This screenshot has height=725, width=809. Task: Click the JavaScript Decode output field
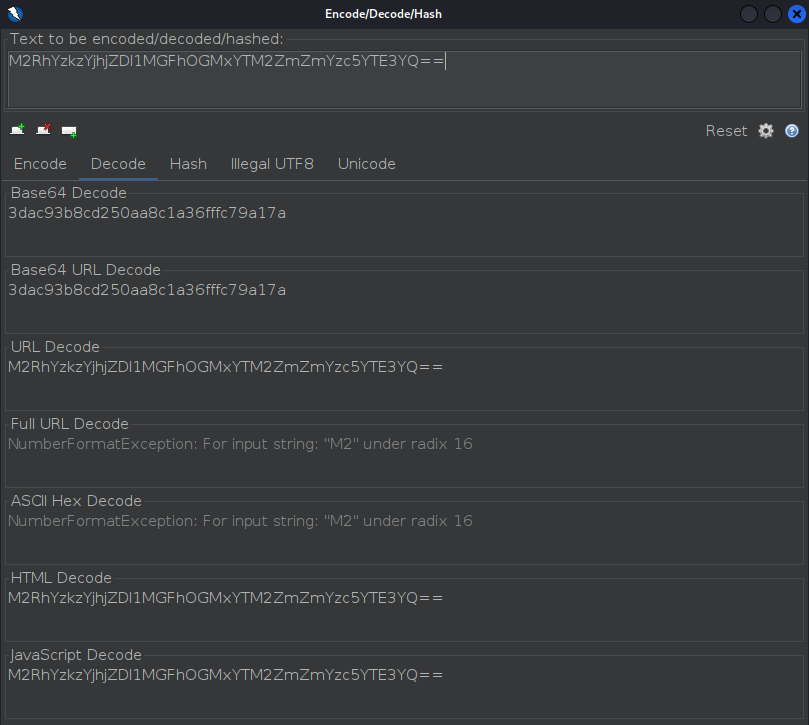pos(404,688)
